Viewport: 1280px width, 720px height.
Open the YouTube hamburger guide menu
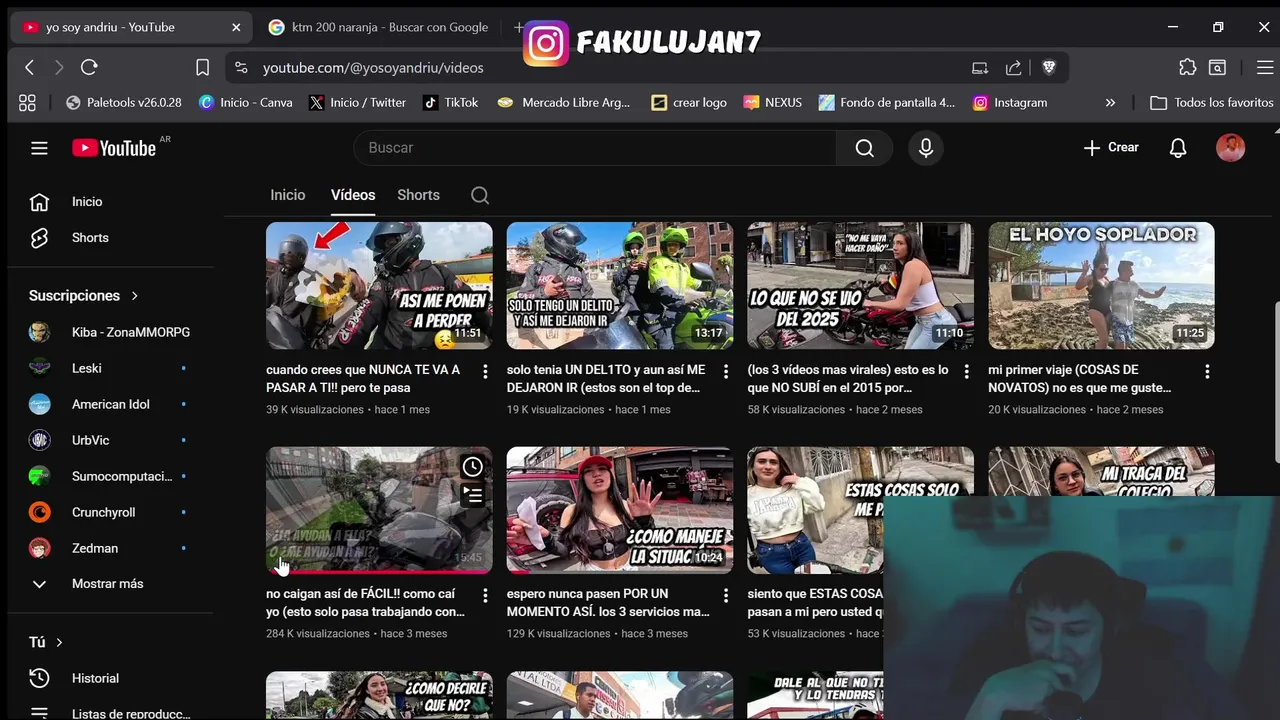coord(39,148)
